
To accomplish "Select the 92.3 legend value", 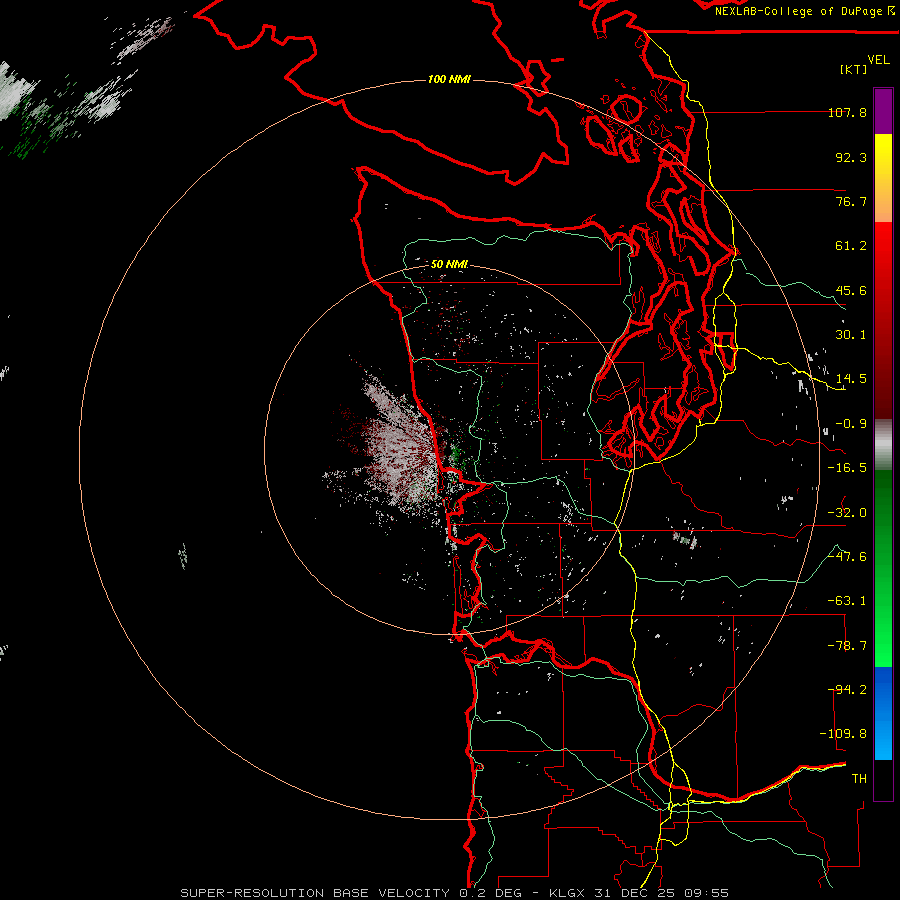I will tap(851, 157).
